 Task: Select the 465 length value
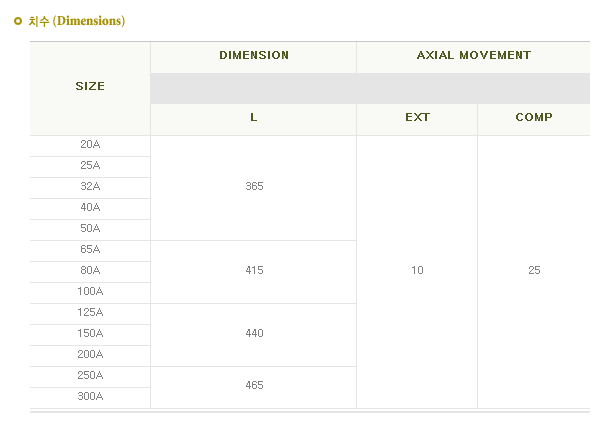(254, 386)
